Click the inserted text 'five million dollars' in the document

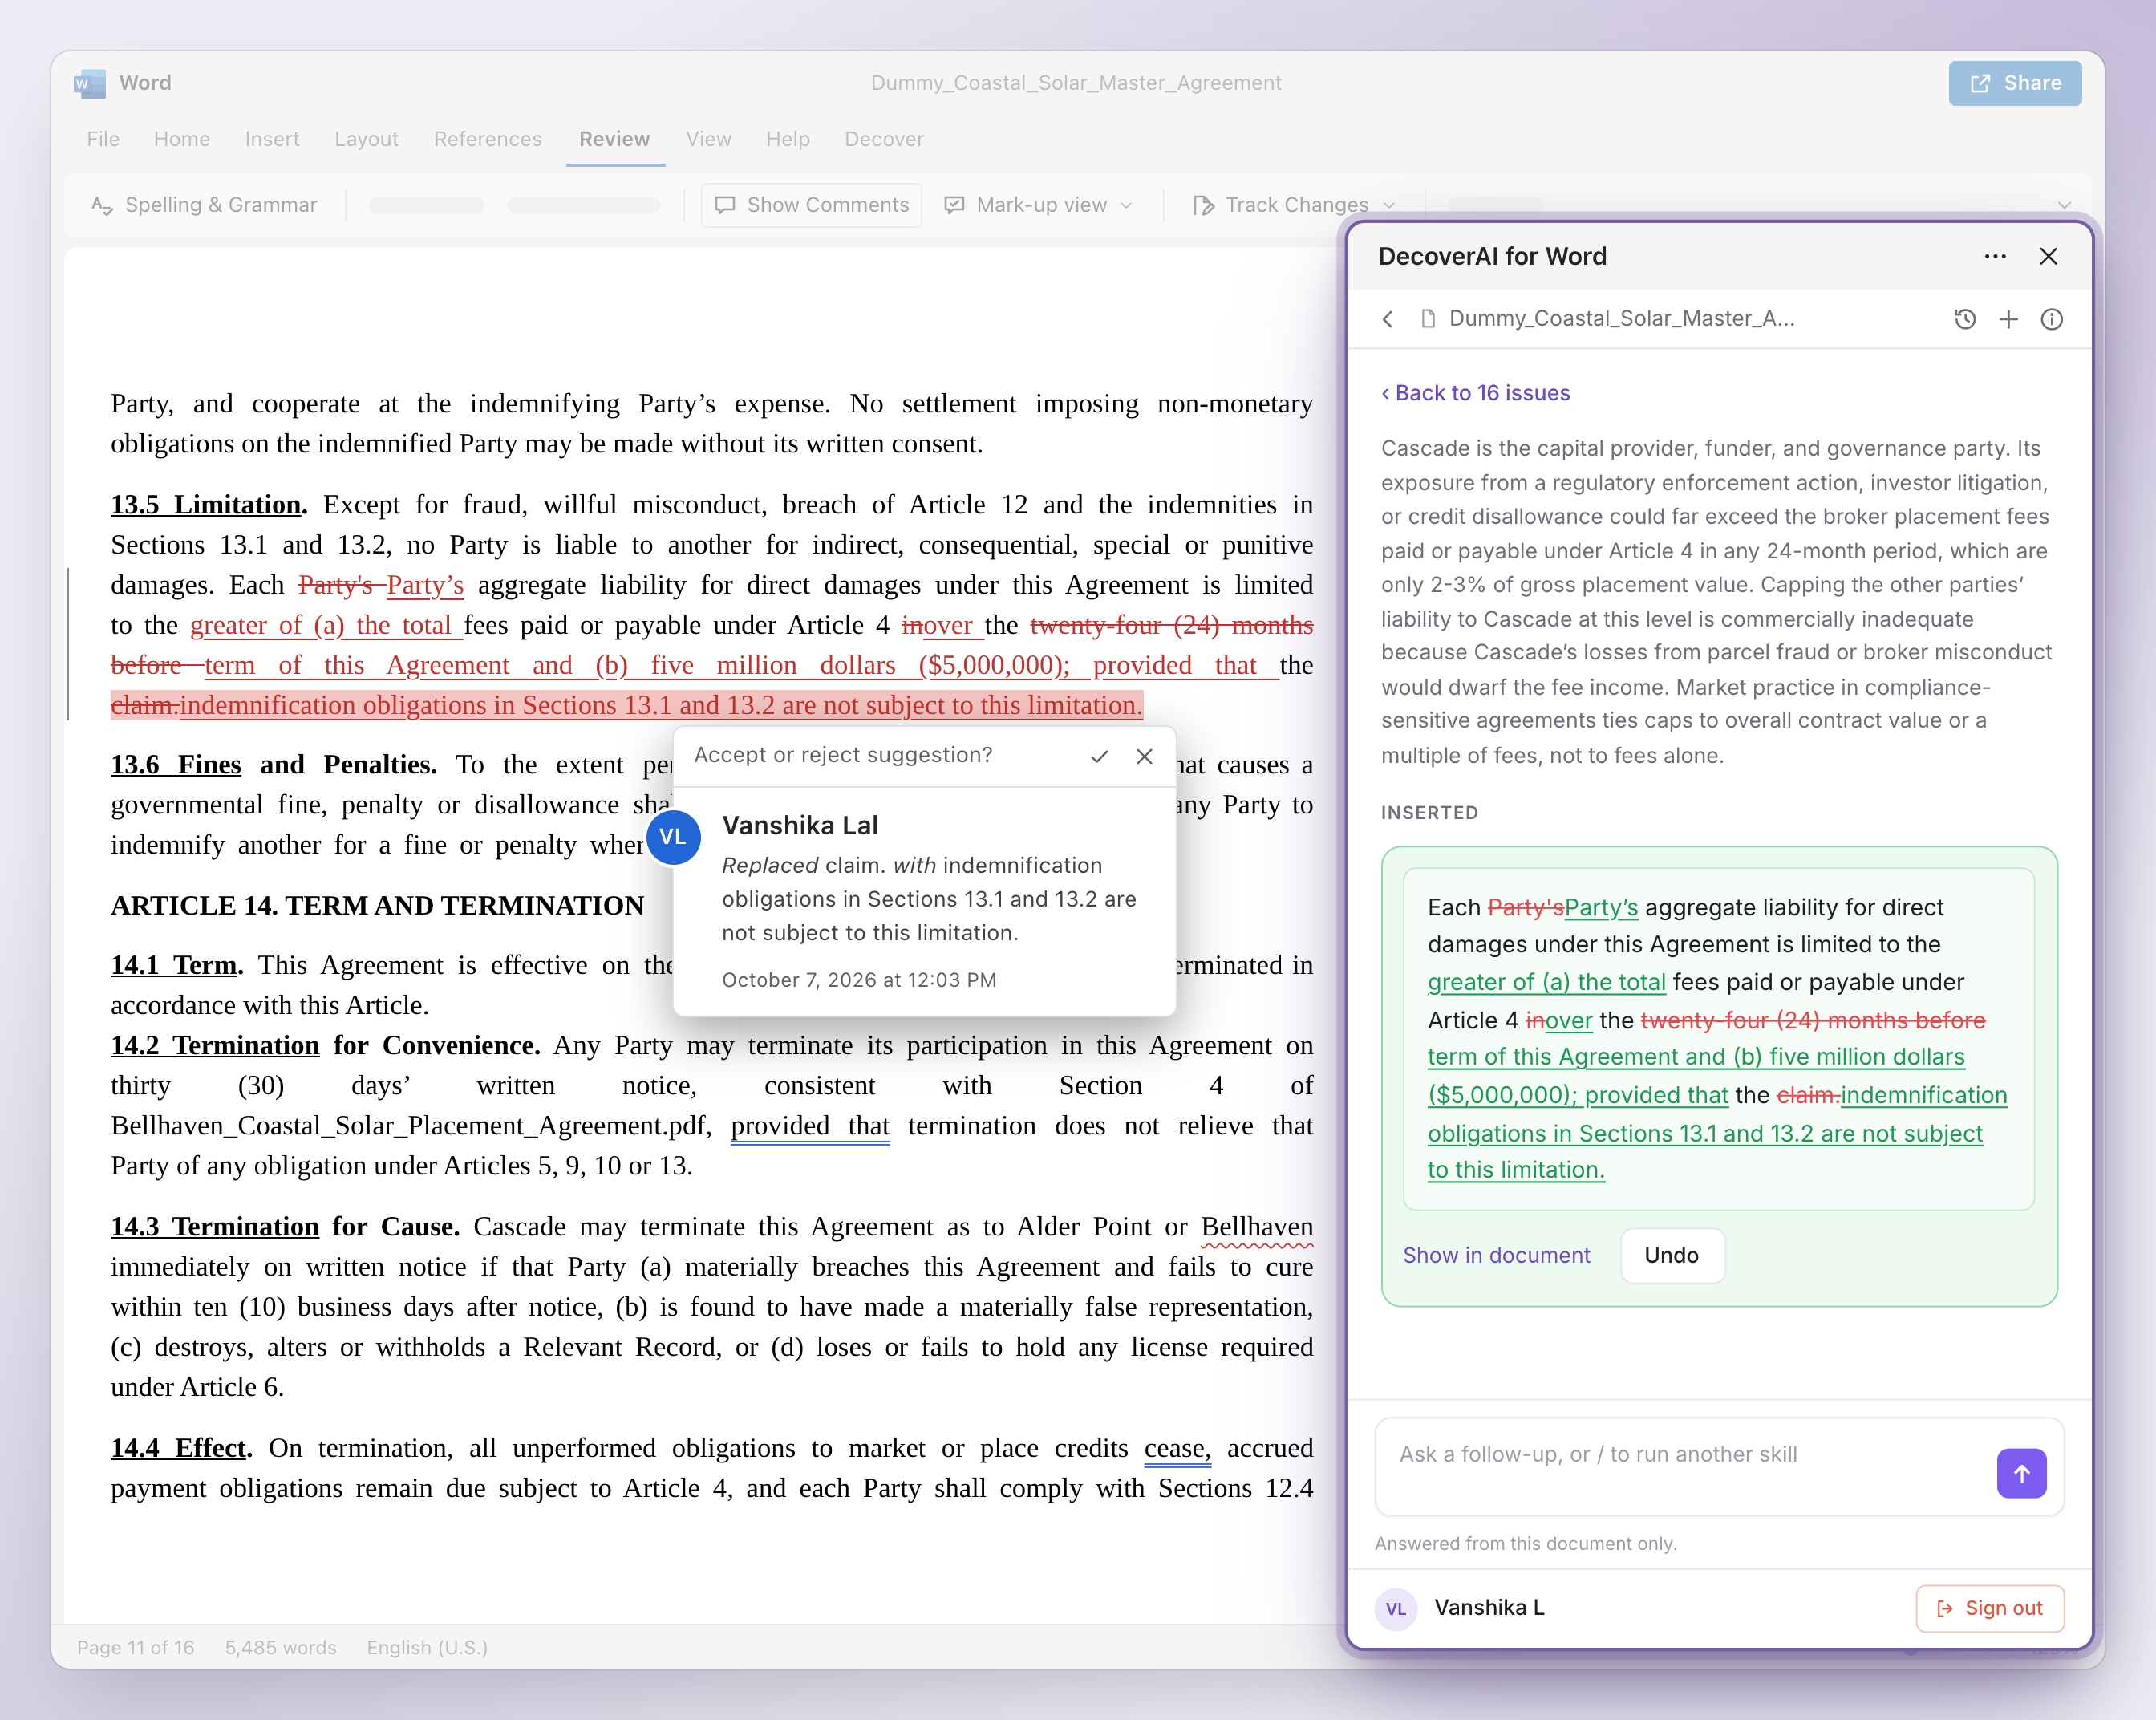tap(773, 665)
